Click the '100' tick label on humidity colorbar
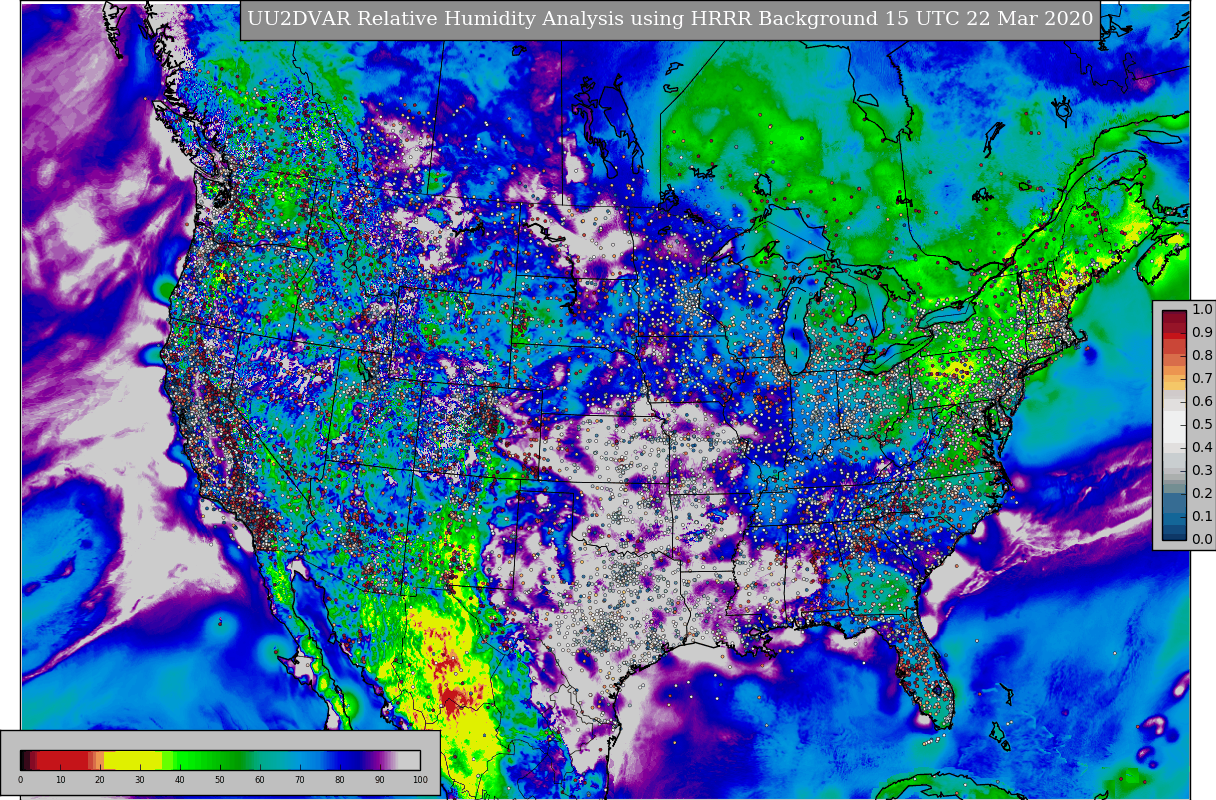The width and height of the screenshot is (1216, 800). coord(420,780)
